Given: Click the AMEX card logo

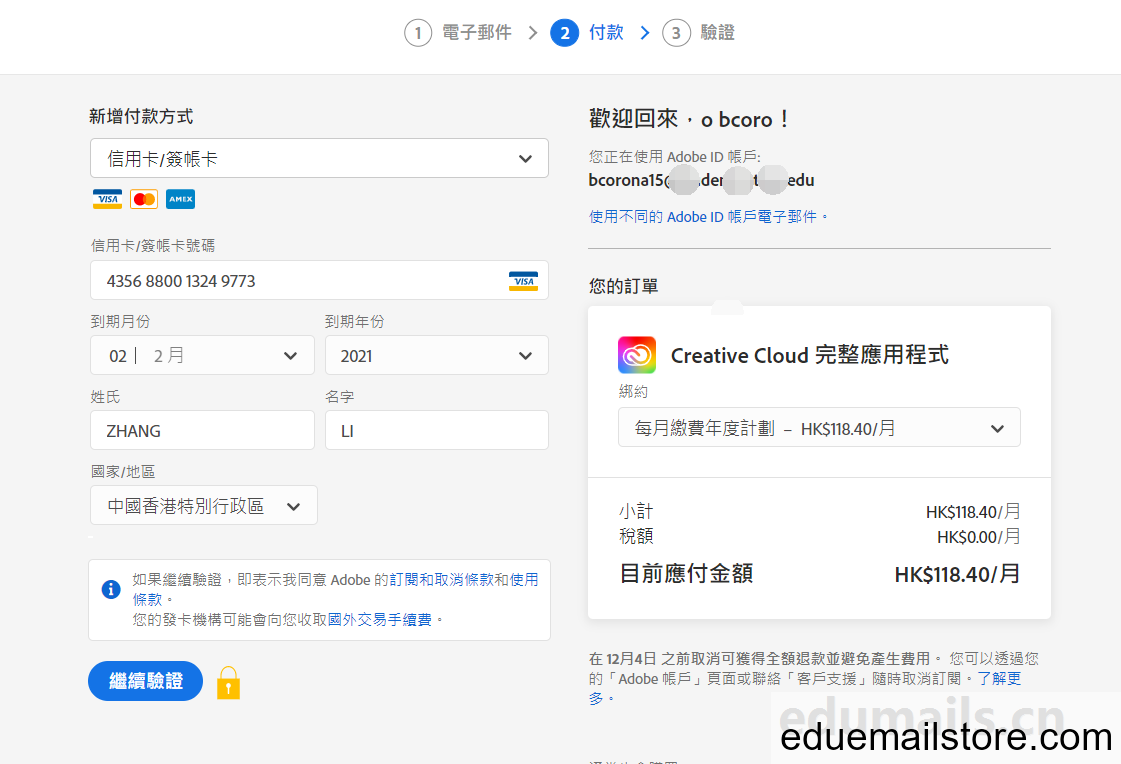Looking at the screenshot, I should click(180, 199).
